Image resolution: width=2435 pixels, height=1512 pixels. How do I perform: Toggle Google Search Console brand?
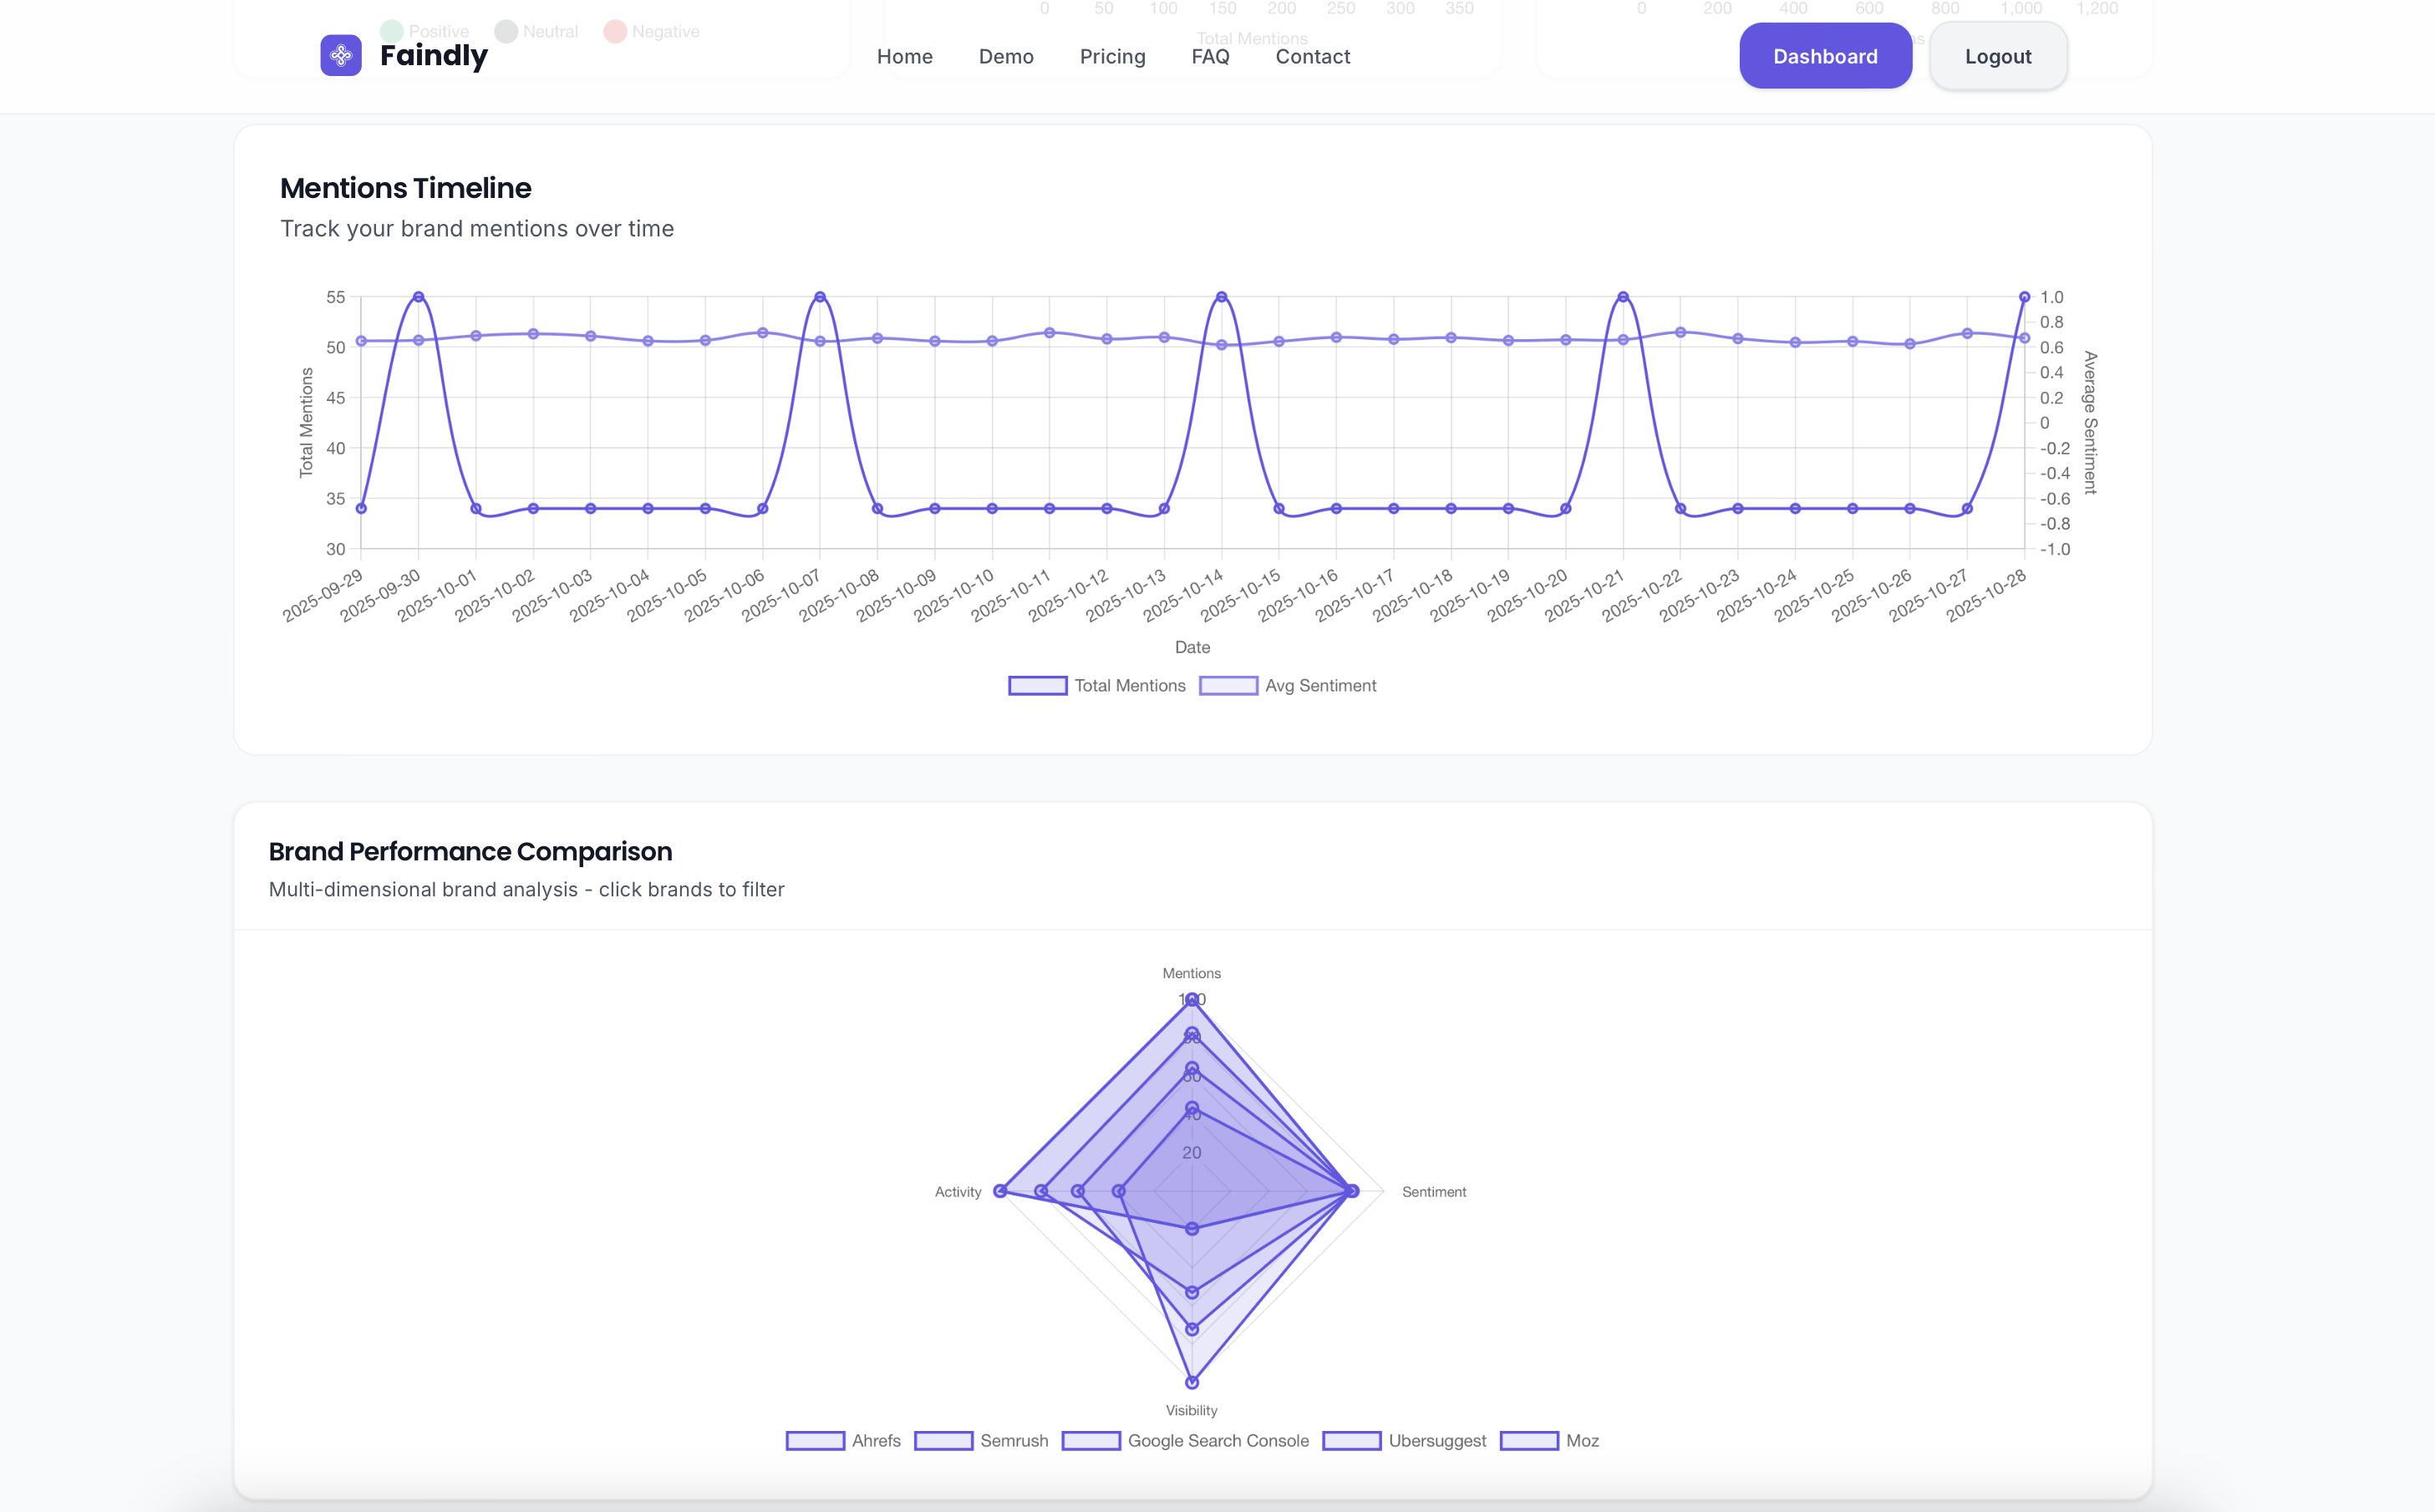coord(1091,1441)
